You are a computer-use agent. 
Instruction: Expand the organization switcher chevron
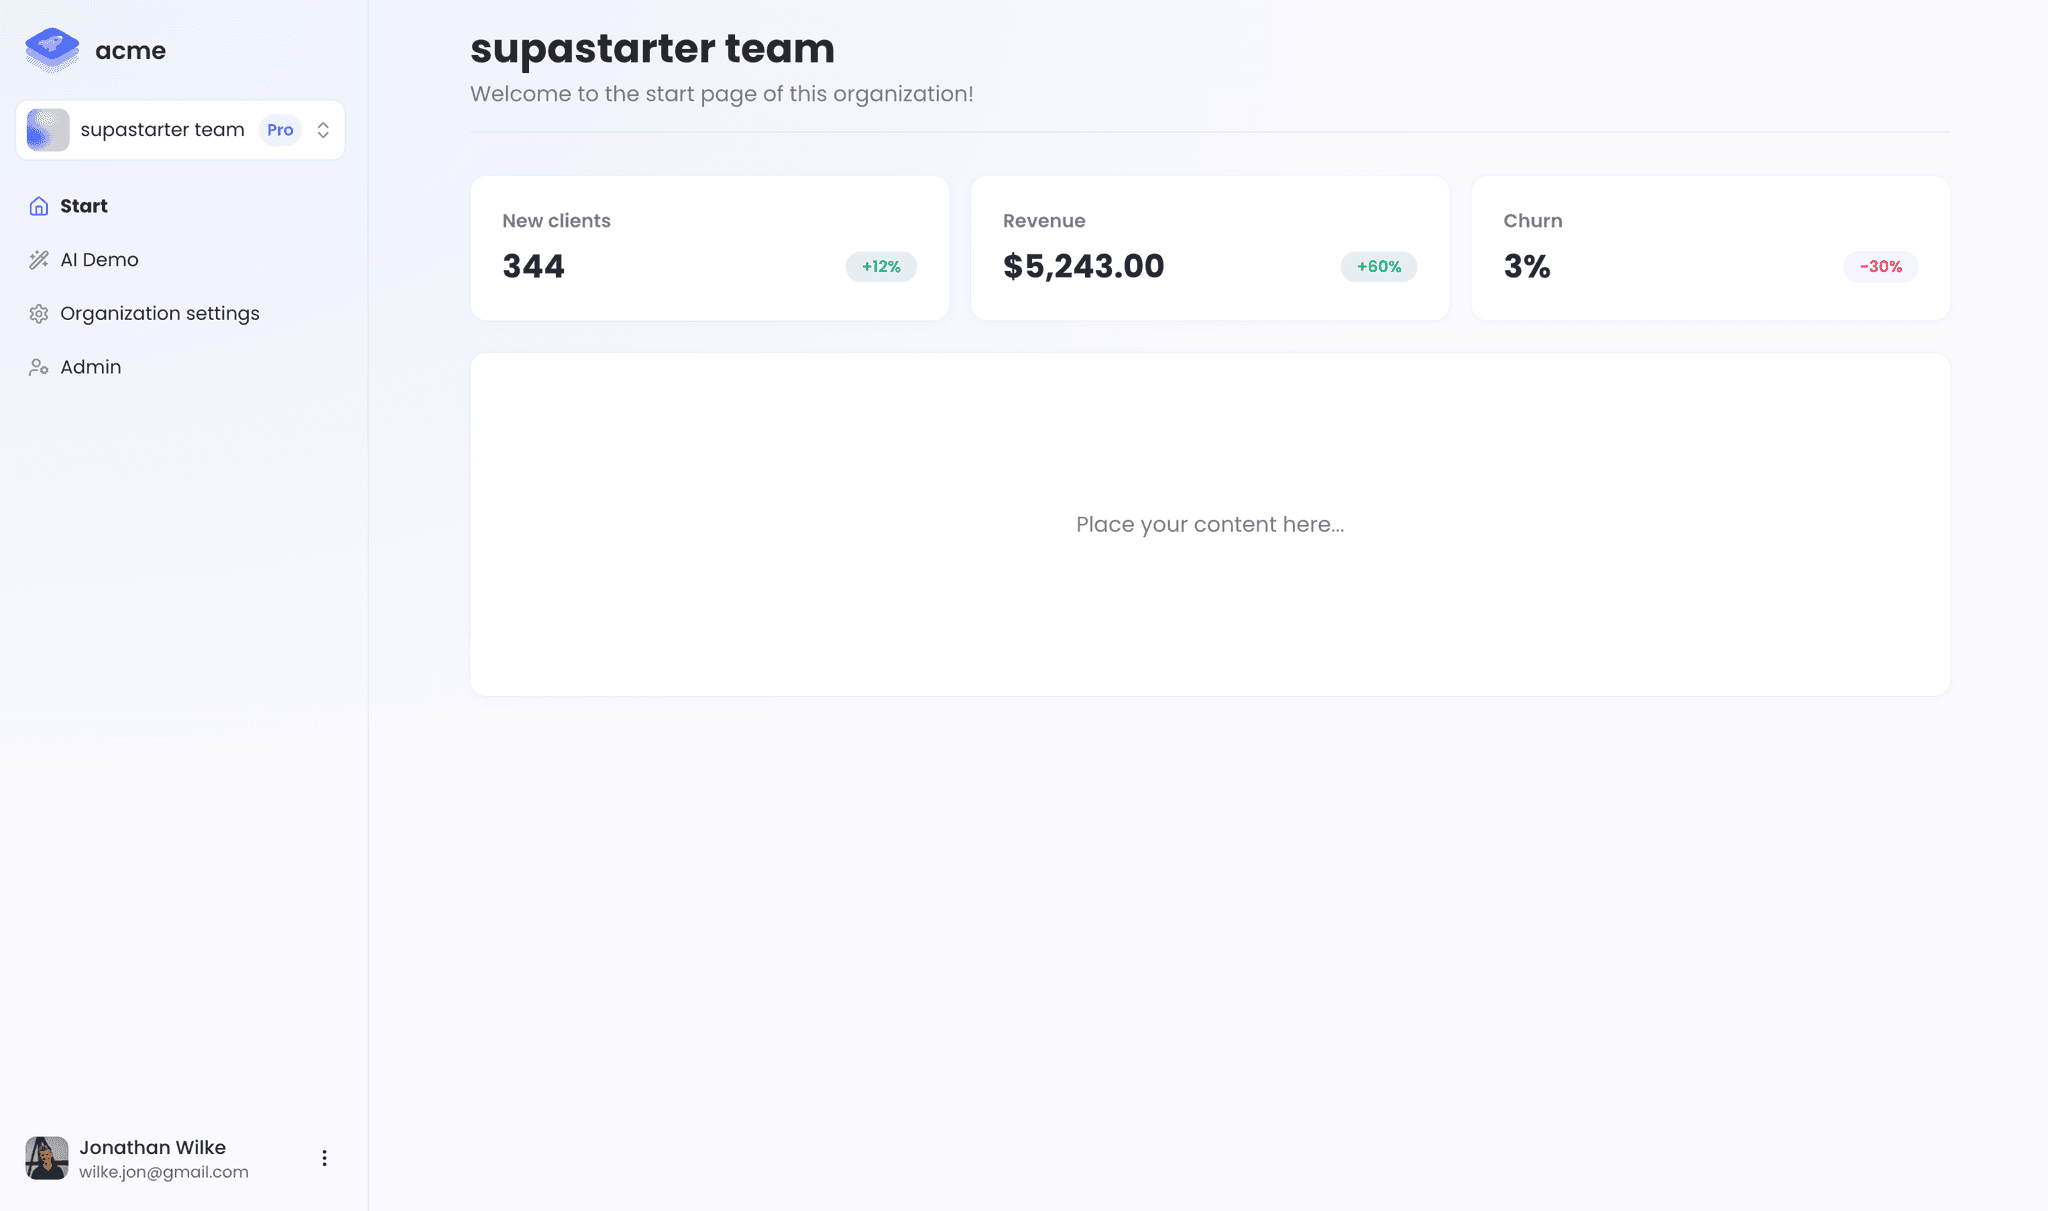[322, 129]
